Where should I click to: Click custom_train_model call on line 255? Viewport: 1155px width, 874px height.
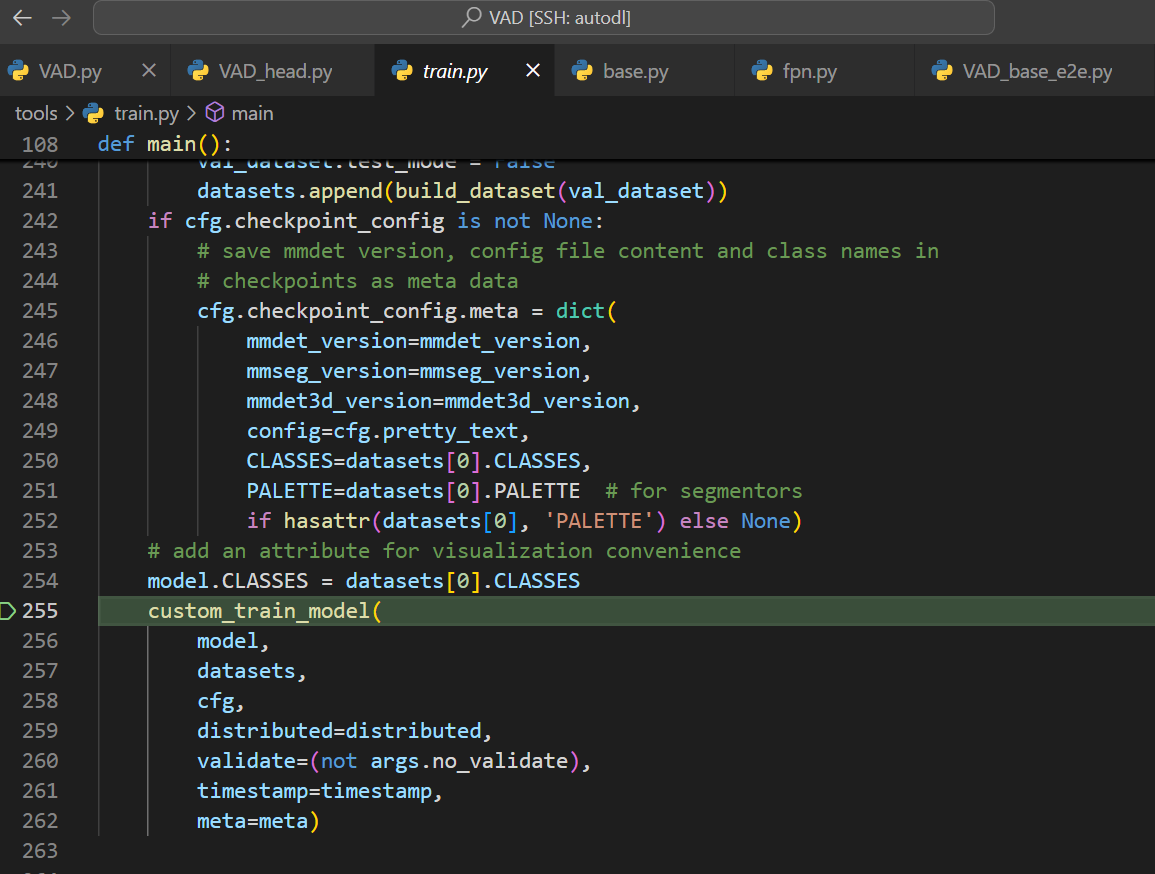pos(259,610)
